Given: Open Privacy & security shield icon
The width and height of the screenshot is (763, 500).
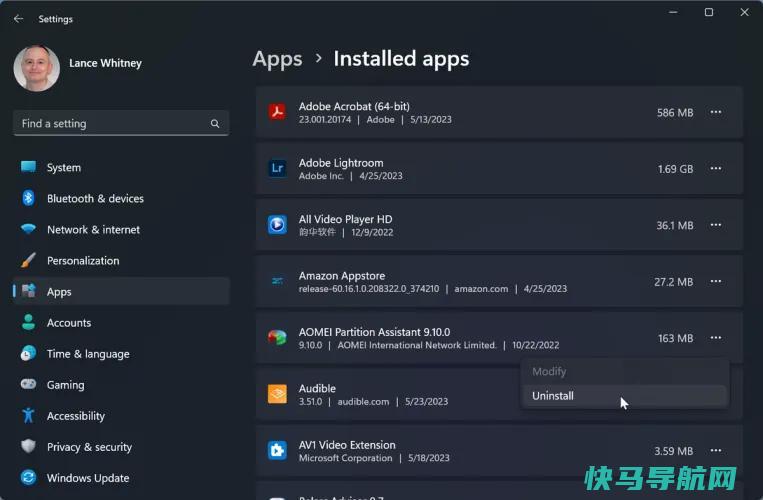Looking at the screenshot, I should click(28, 446).
